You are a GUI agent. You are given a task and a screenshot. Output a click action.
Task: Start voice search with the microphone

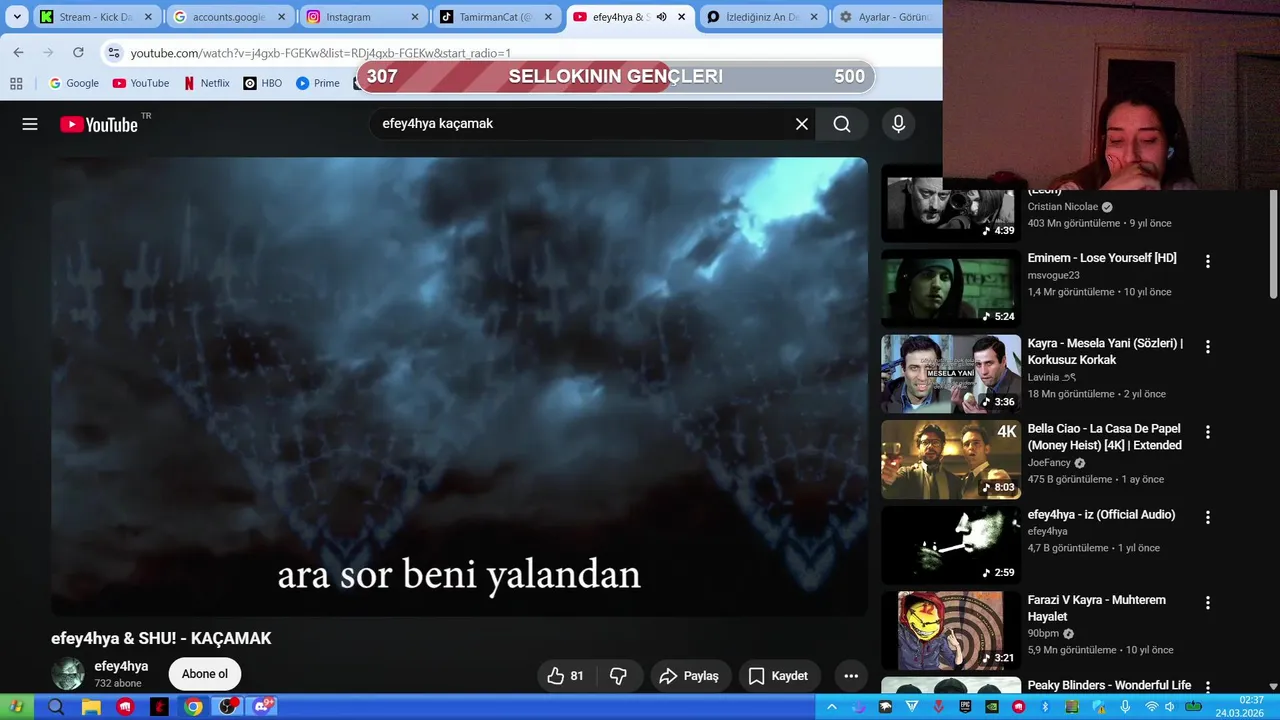pyautogui.click(x=898, y=124)
